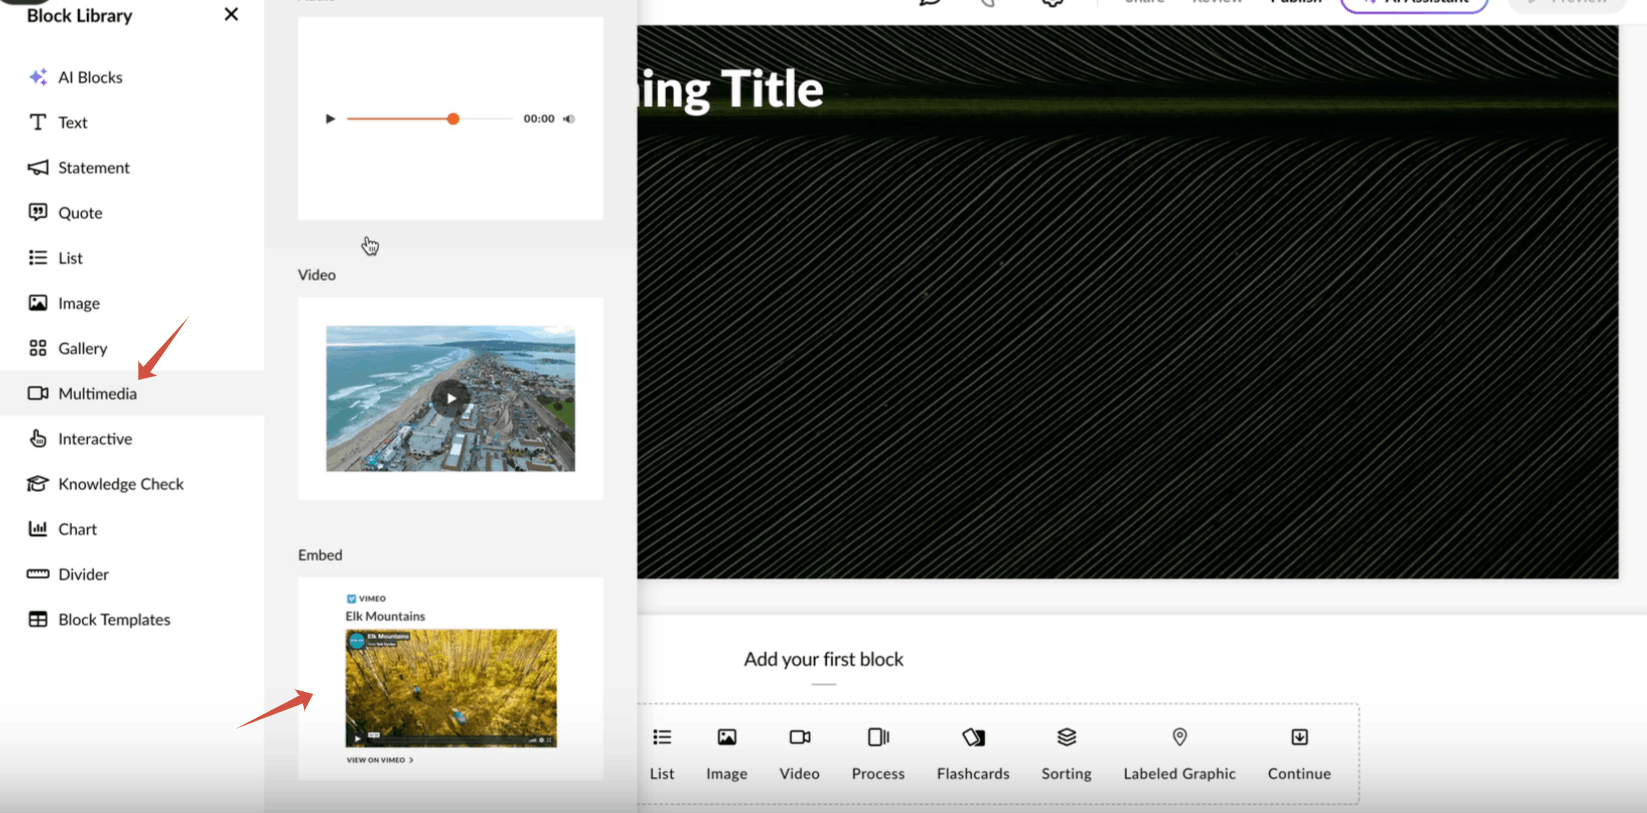Image resolution: width=1647 pixels, height=813 pixels.
Task: Click the Flashcards block icon
Action: (973, 738)
